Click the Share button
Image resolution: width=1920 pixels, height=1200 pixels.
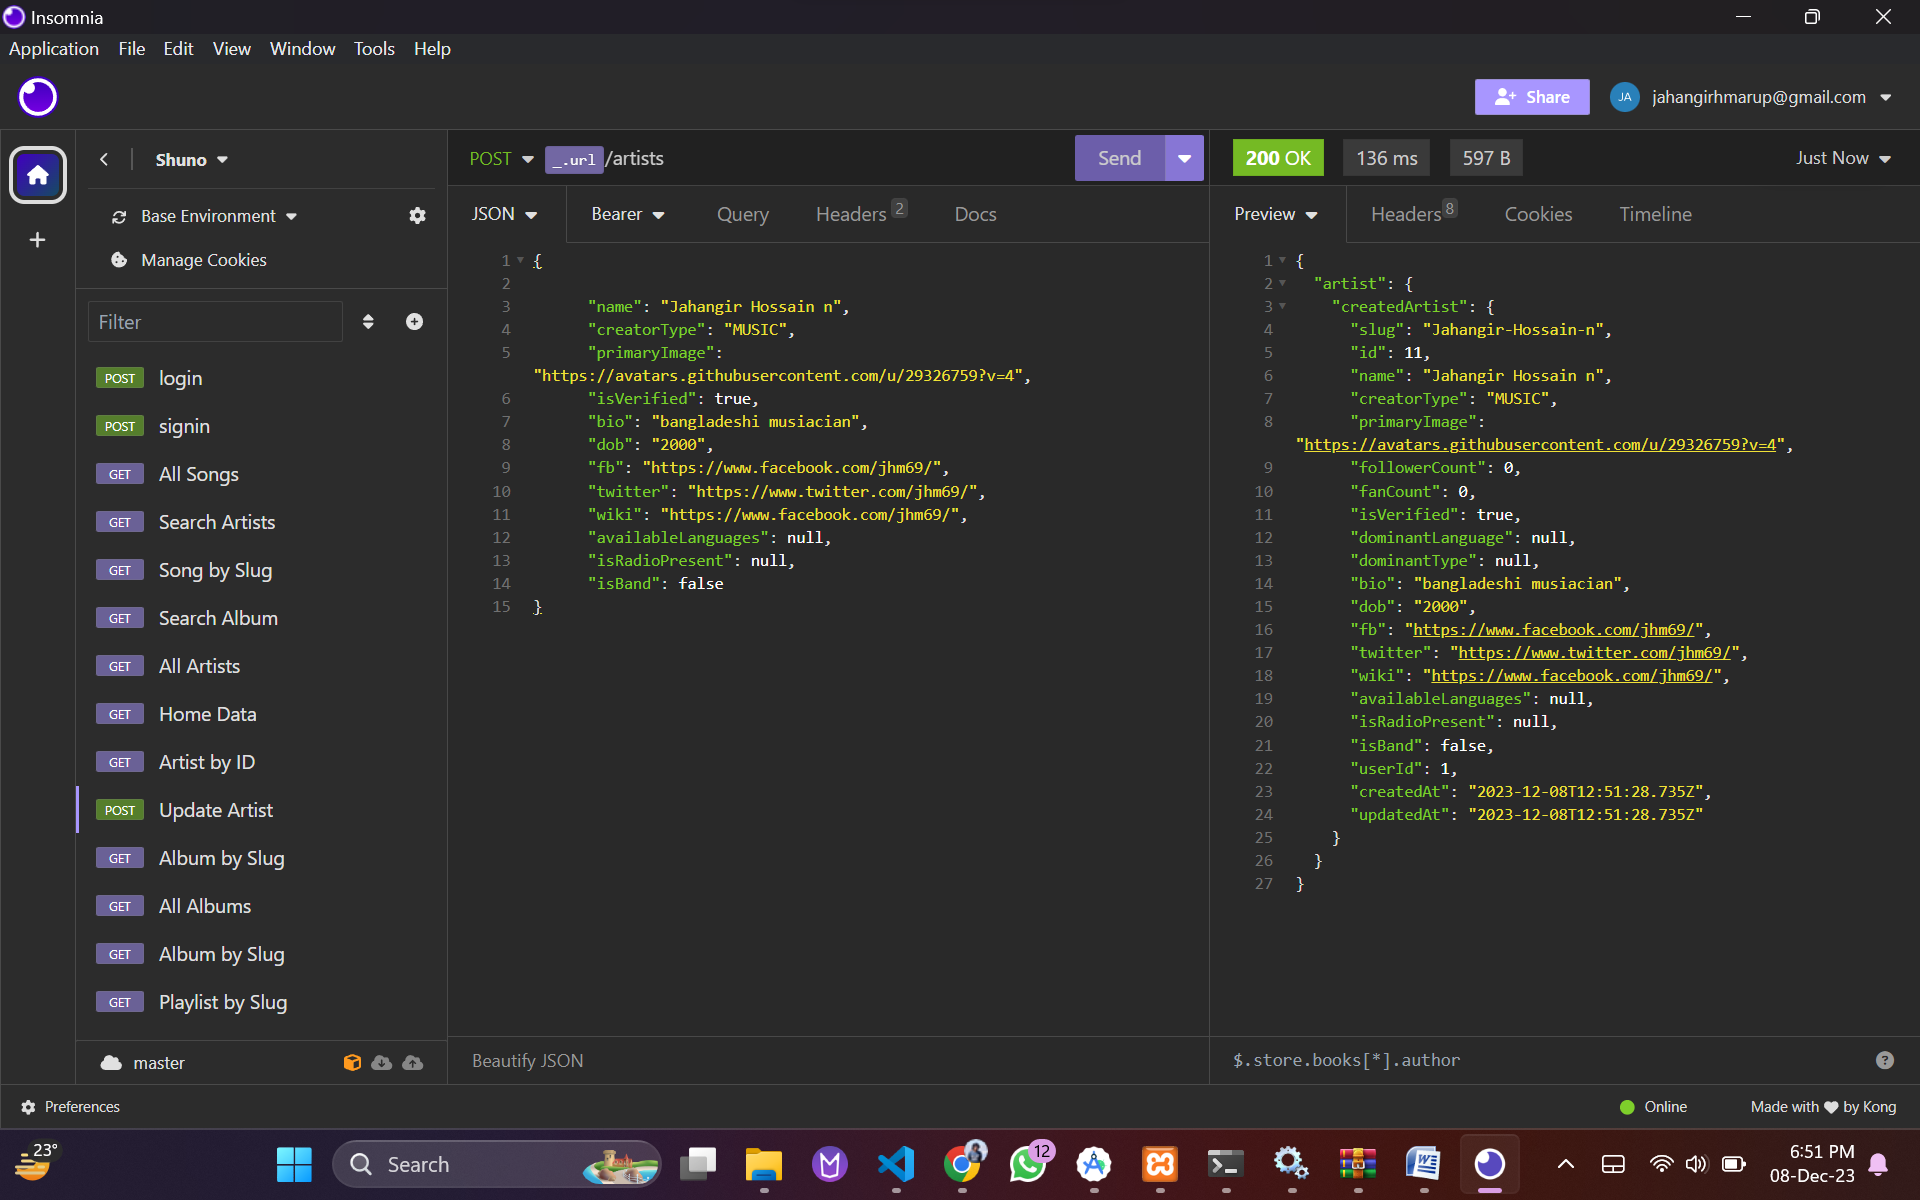1532,97
